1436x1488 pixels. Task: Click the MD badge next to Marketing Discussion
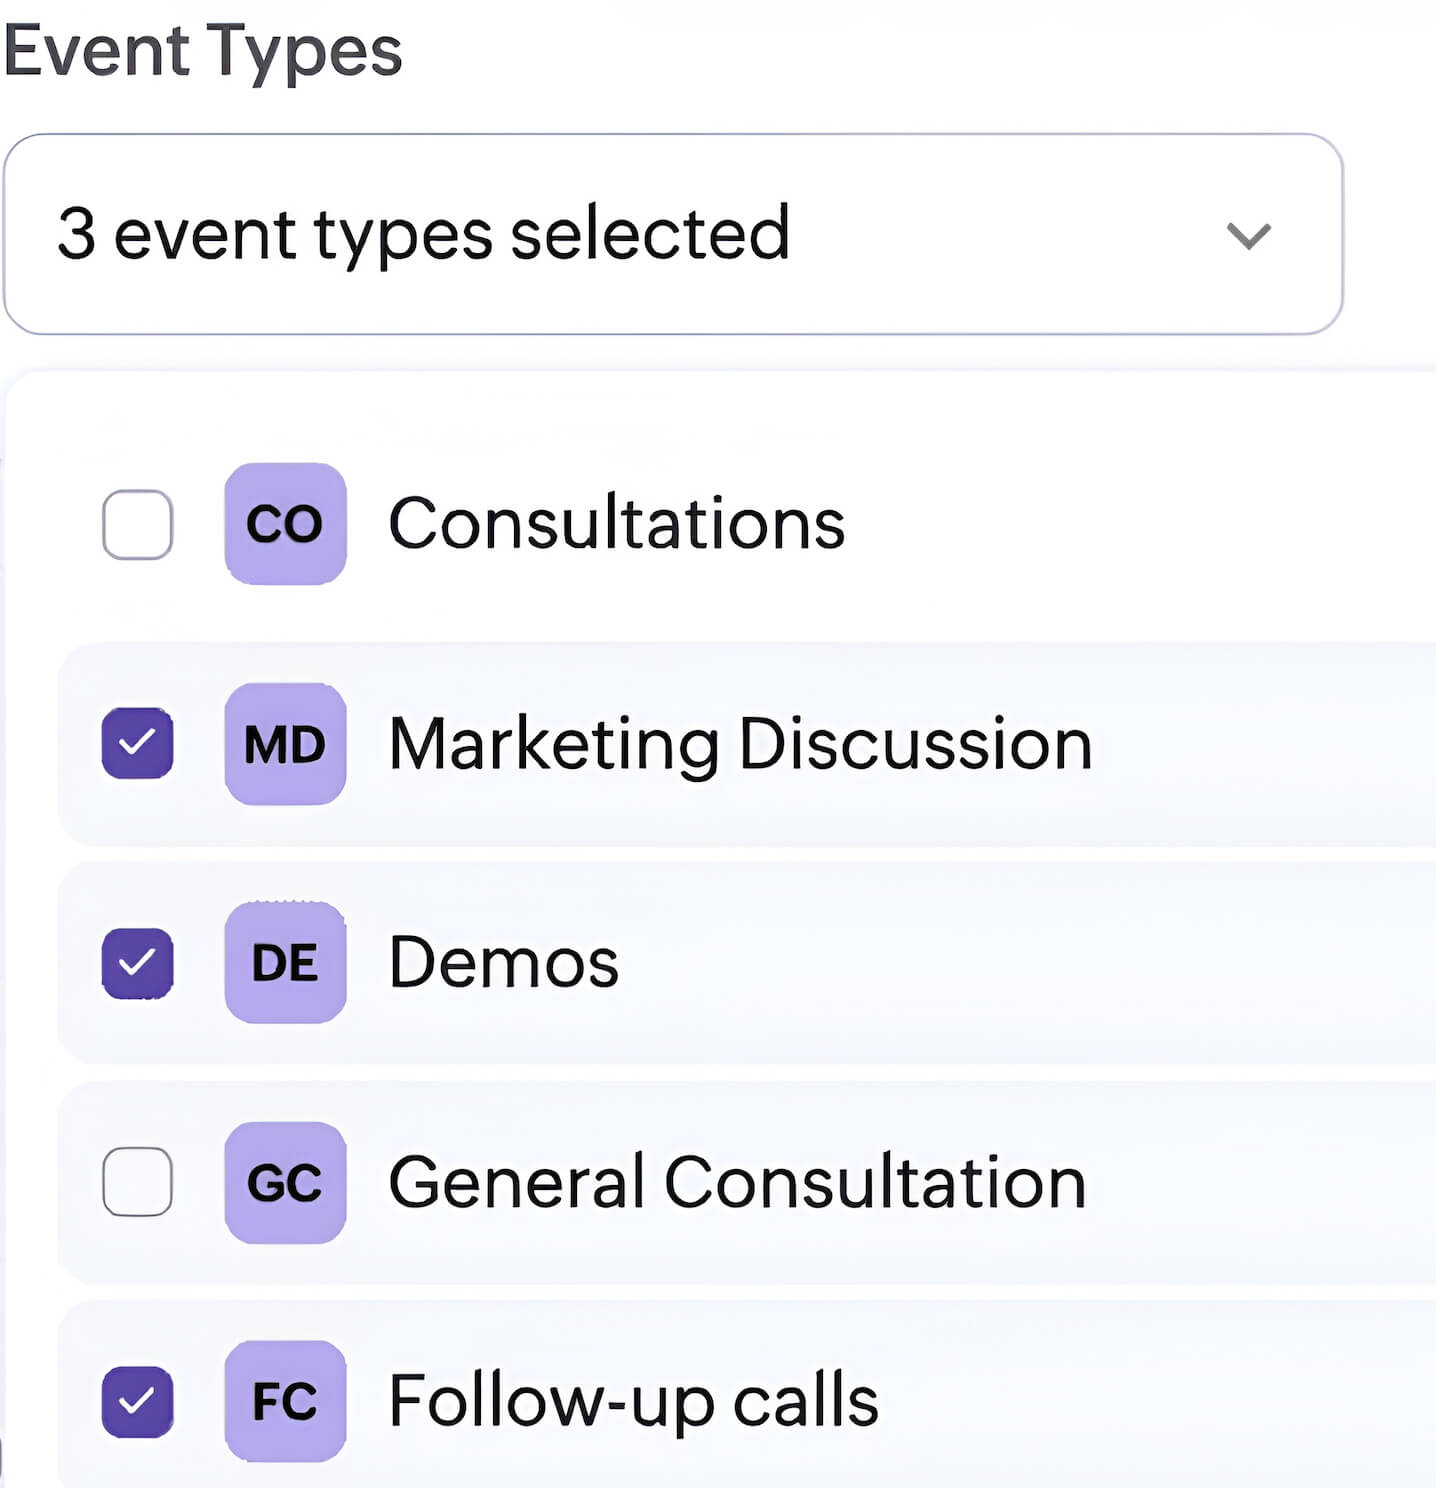coord(285,745)
